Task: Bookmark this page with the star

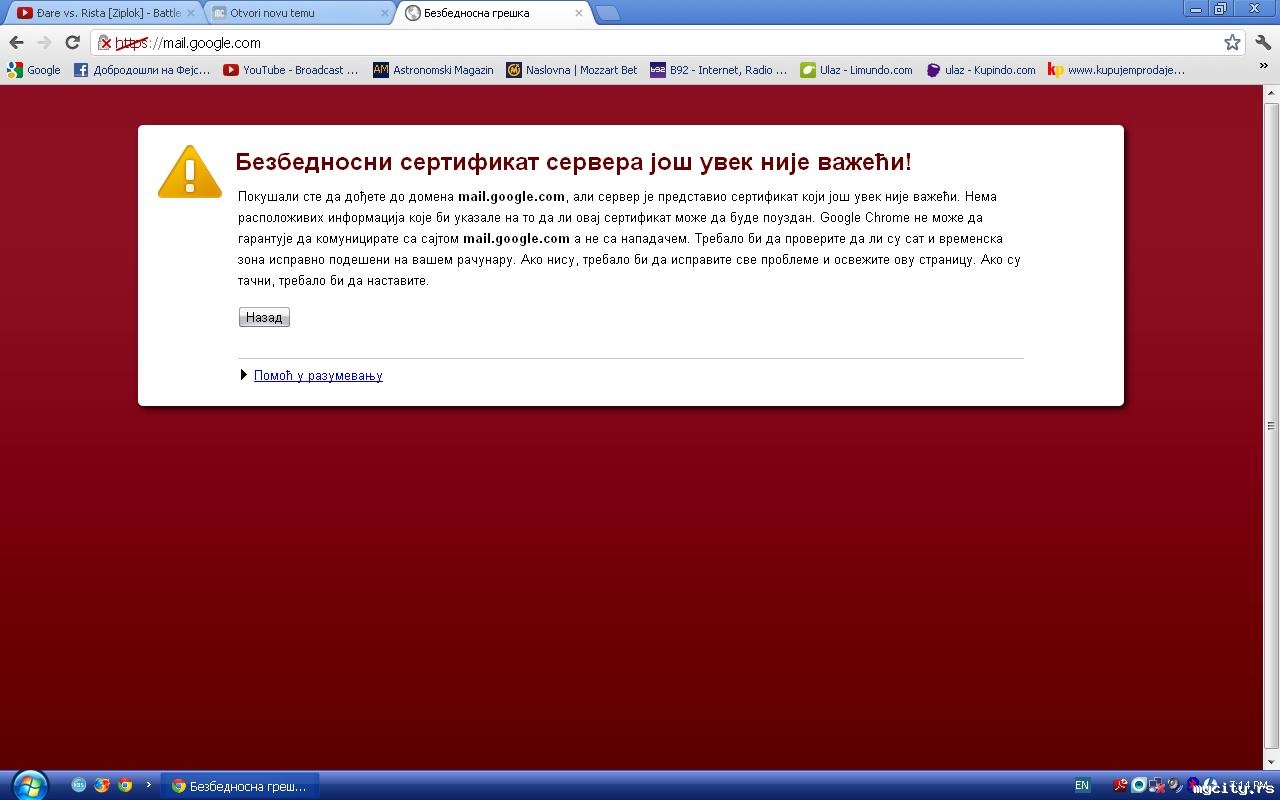Action: pyautogui.click(x=1232, y=43)
